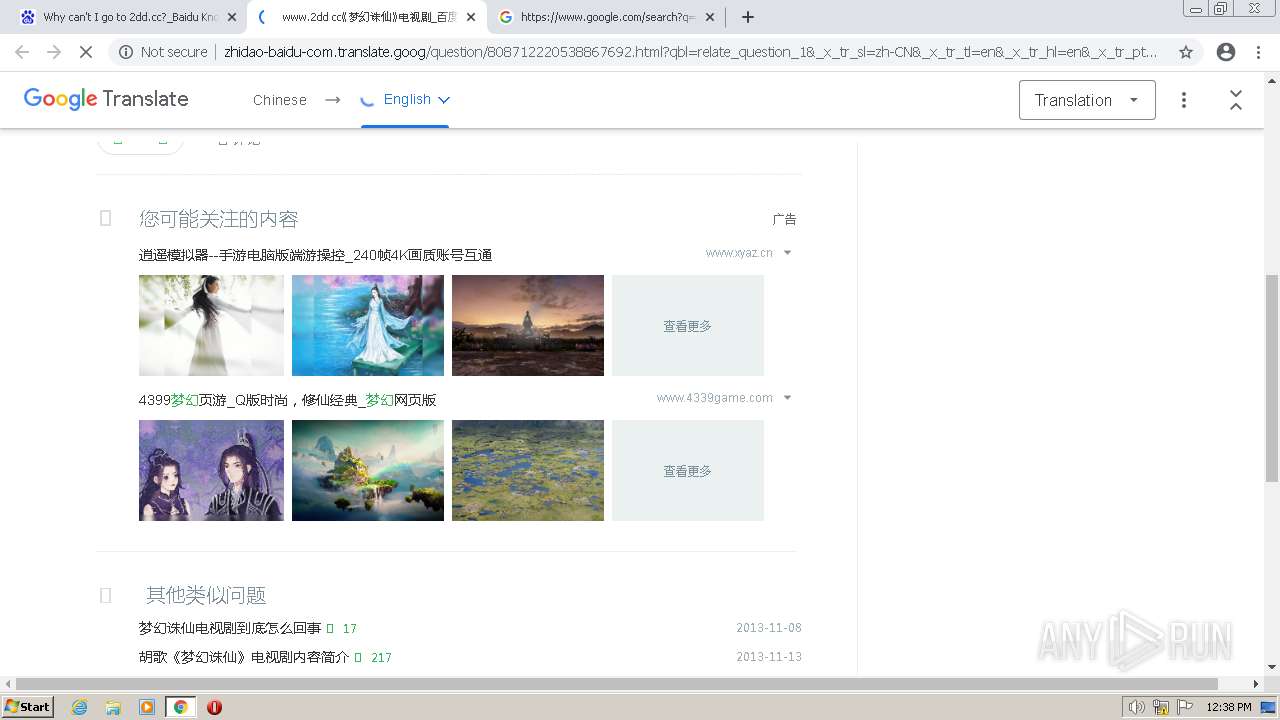Open Windows Explorer from the taskbar
The height and width of the screenshot is (720, 1280).
point(113,707)
